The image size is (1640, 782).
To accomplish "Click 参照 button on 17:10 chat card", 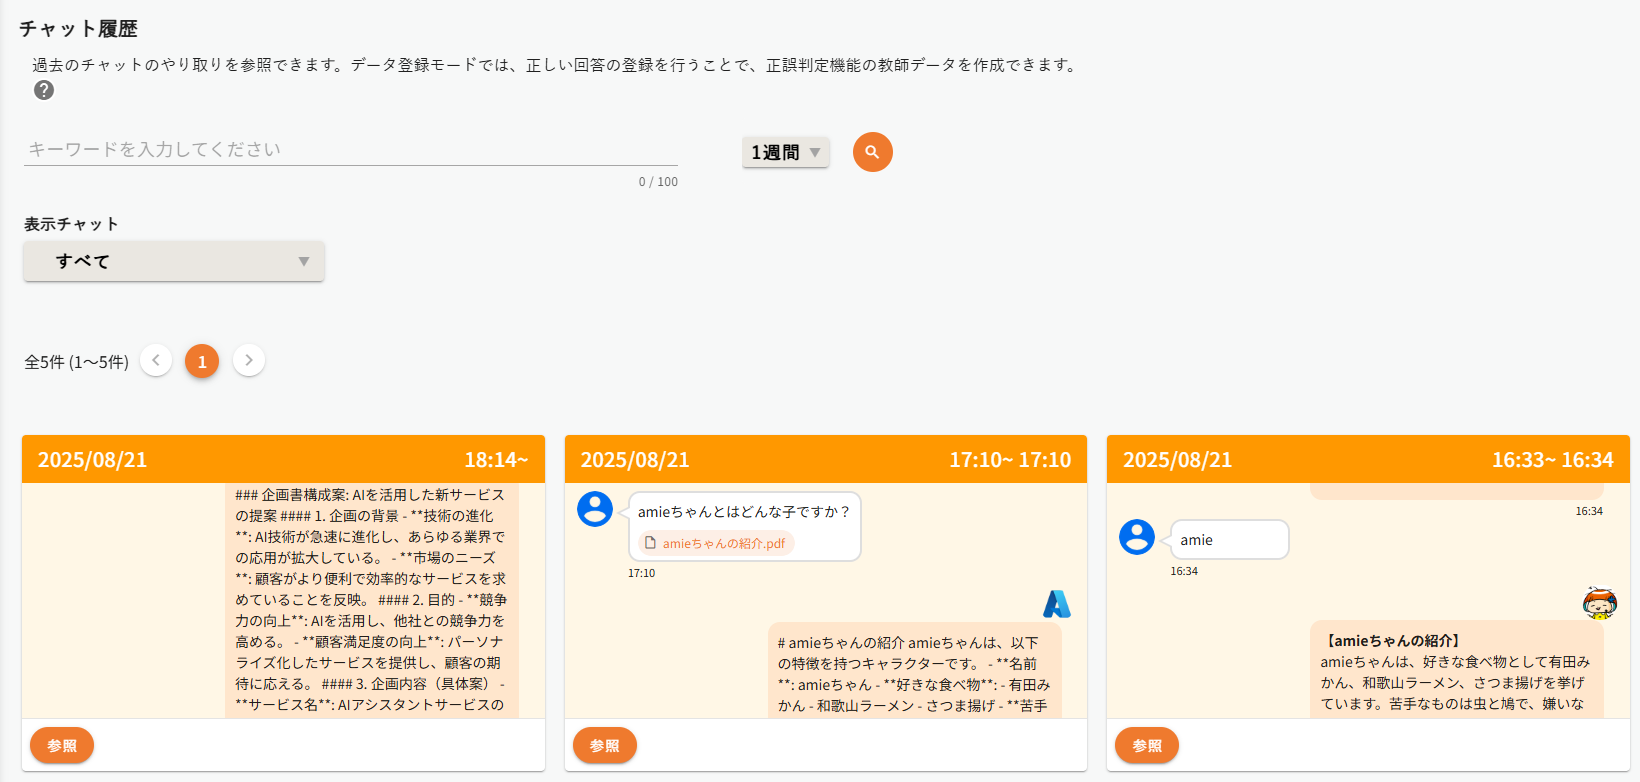I will coord(604,745).
